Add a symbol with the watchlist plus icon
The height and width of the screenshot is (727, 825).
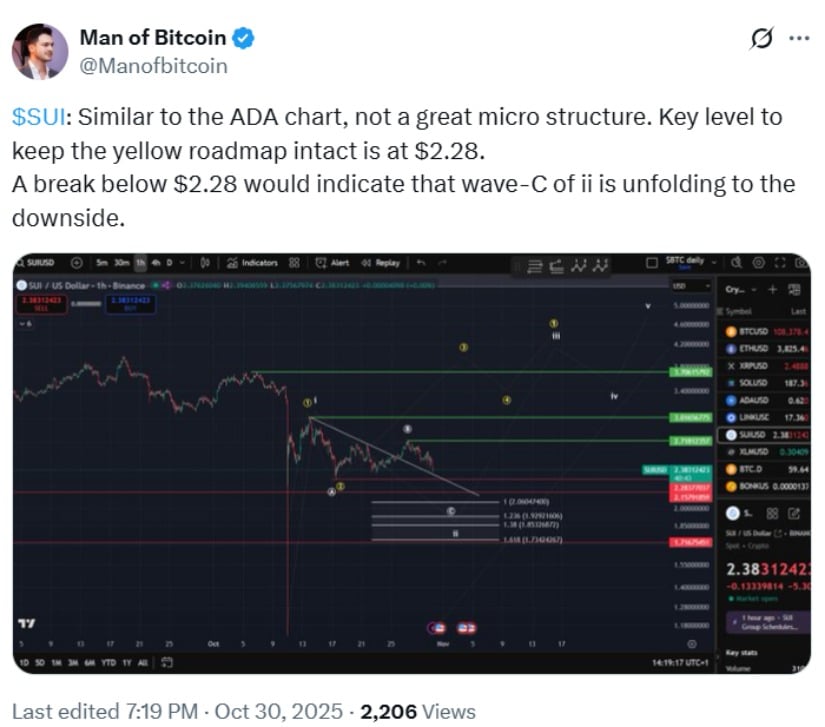pyautogui.click(x=774, y=288)
